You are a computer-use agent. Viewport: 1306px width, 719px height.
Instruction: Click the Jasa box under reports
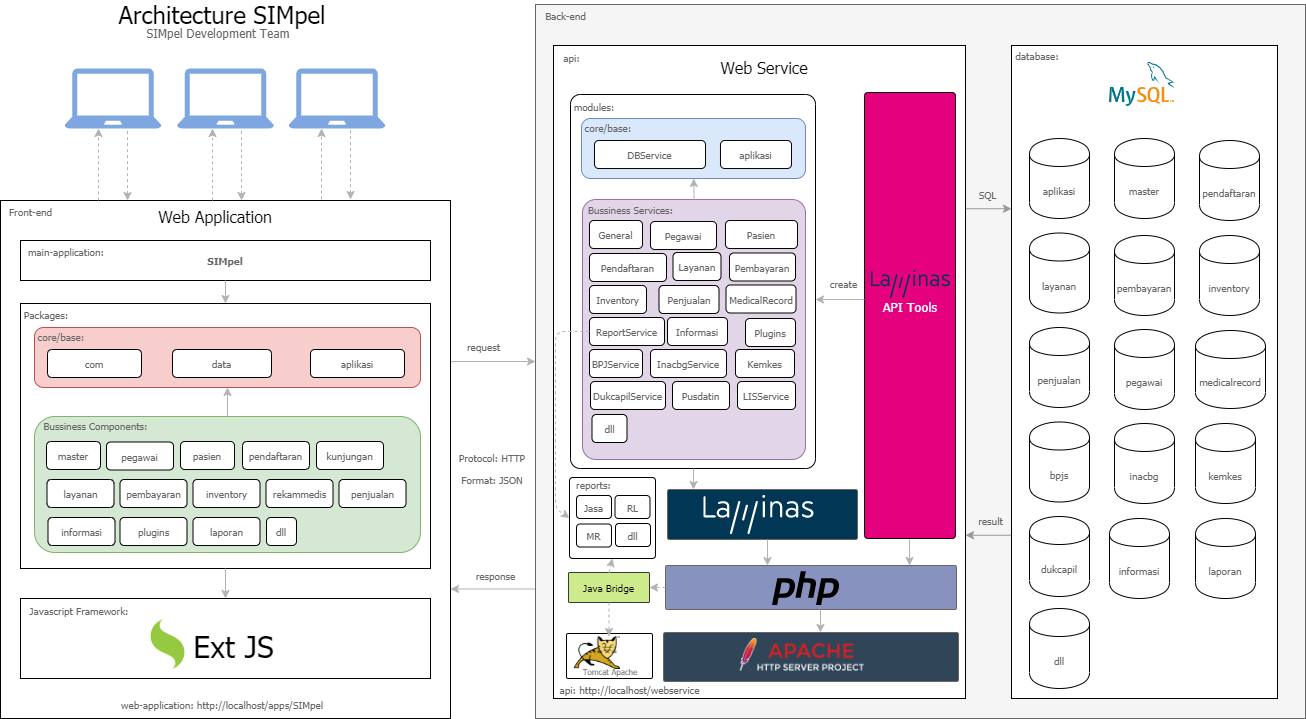593,508
